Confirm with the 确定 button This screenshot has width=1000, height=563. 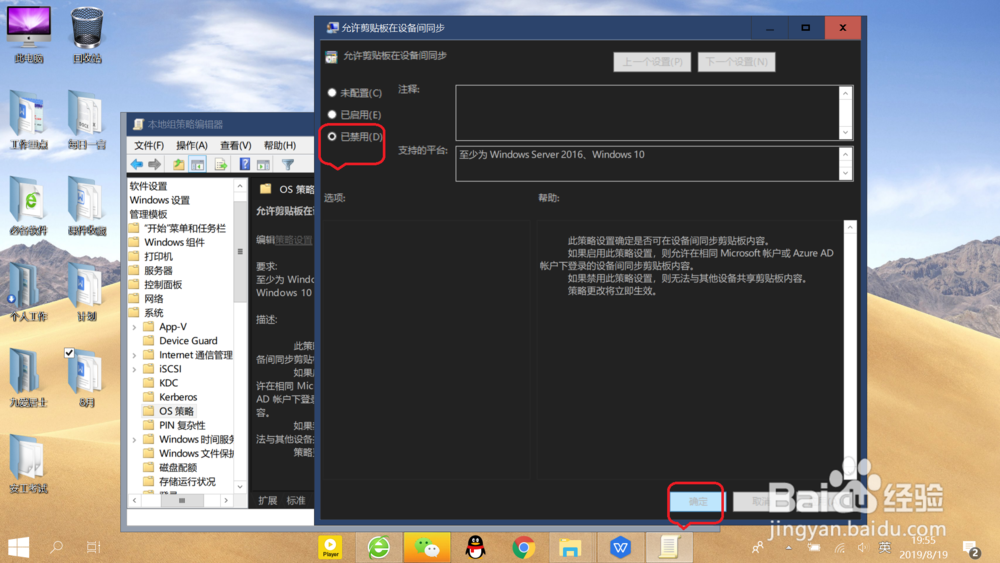[698, 502]
